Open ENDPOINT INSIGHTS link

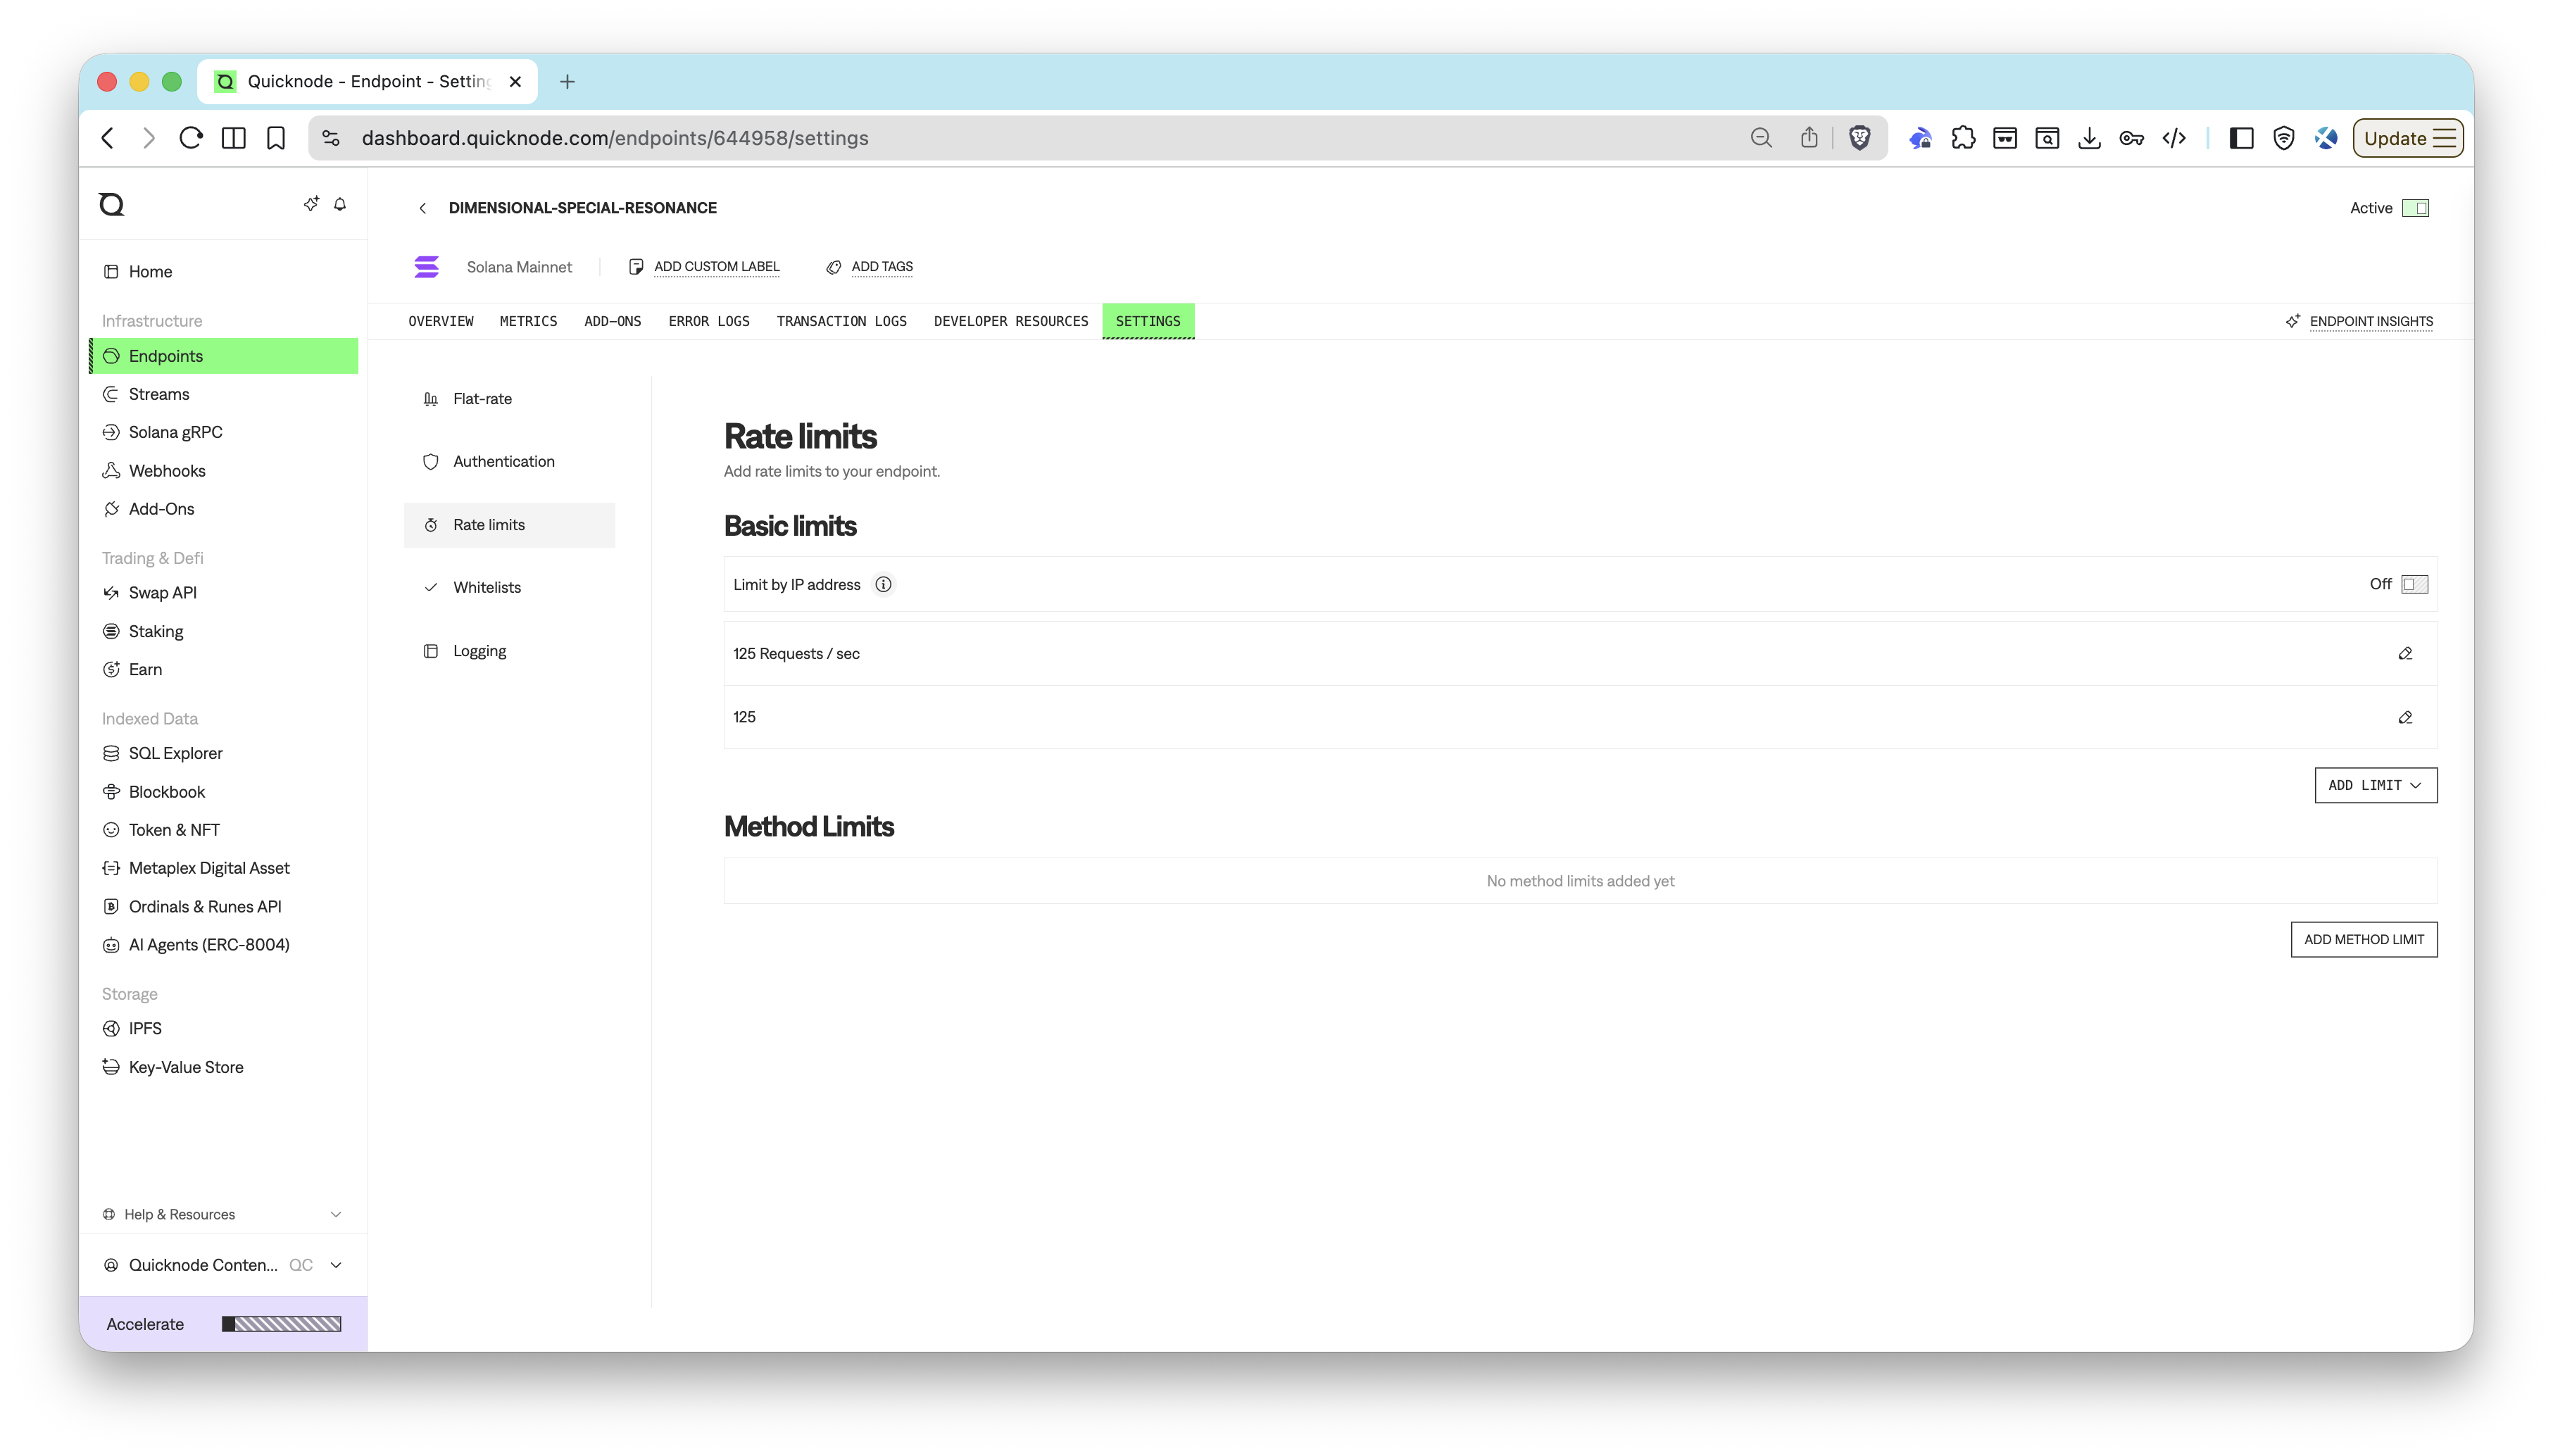[x=2370, y=321]
